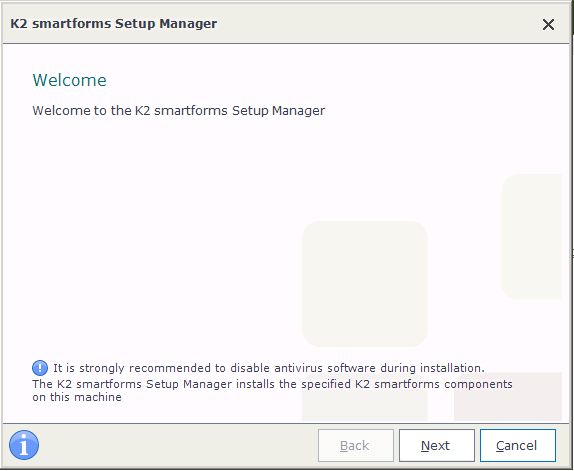Cancel the K2 smartforms setup
Screen dimensions: 574x471
coord(518,445)
